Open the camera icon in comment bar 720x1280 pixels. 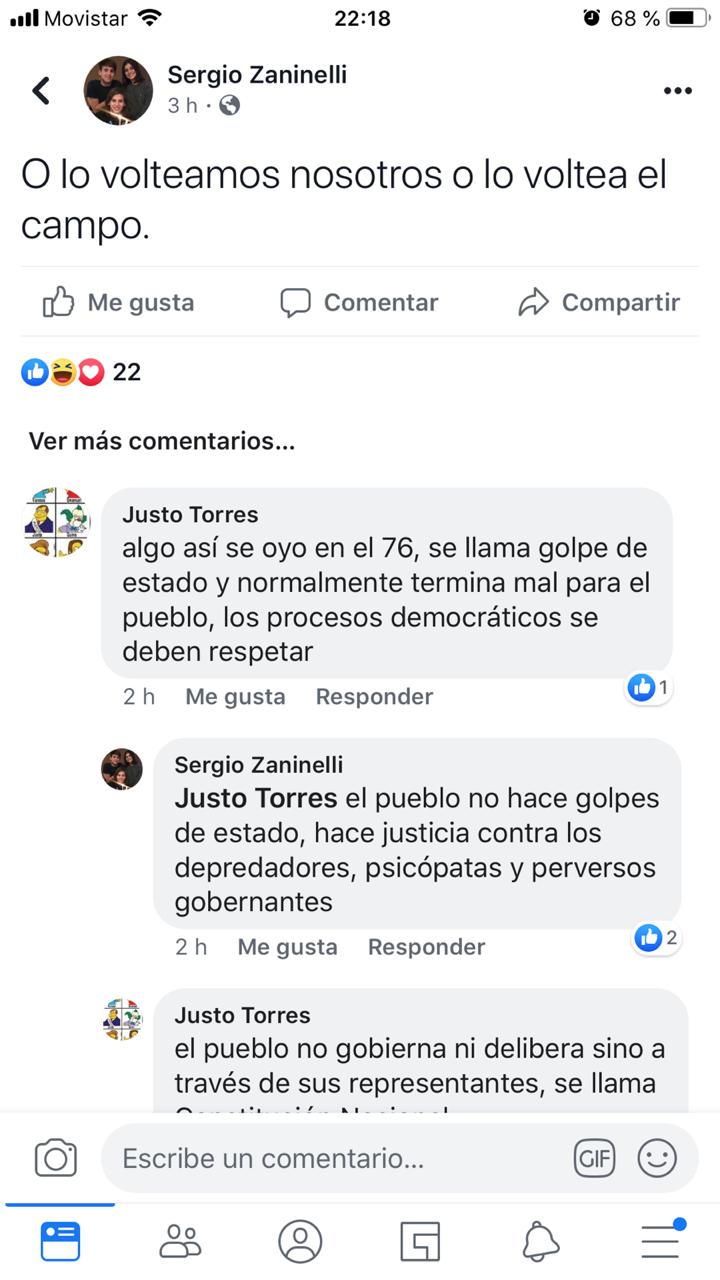(x=56, y=1158)
